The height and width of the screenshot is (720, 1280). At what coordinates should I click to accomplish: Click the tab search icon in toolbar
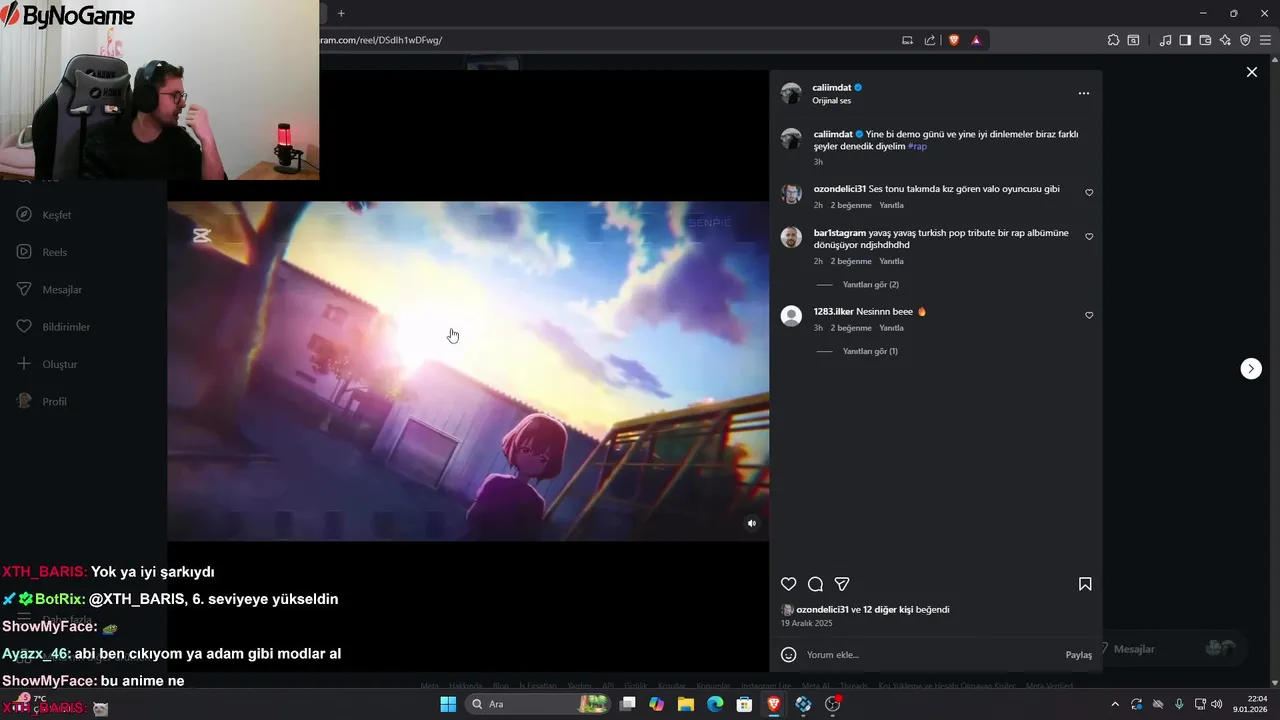tap(1133, 40)
